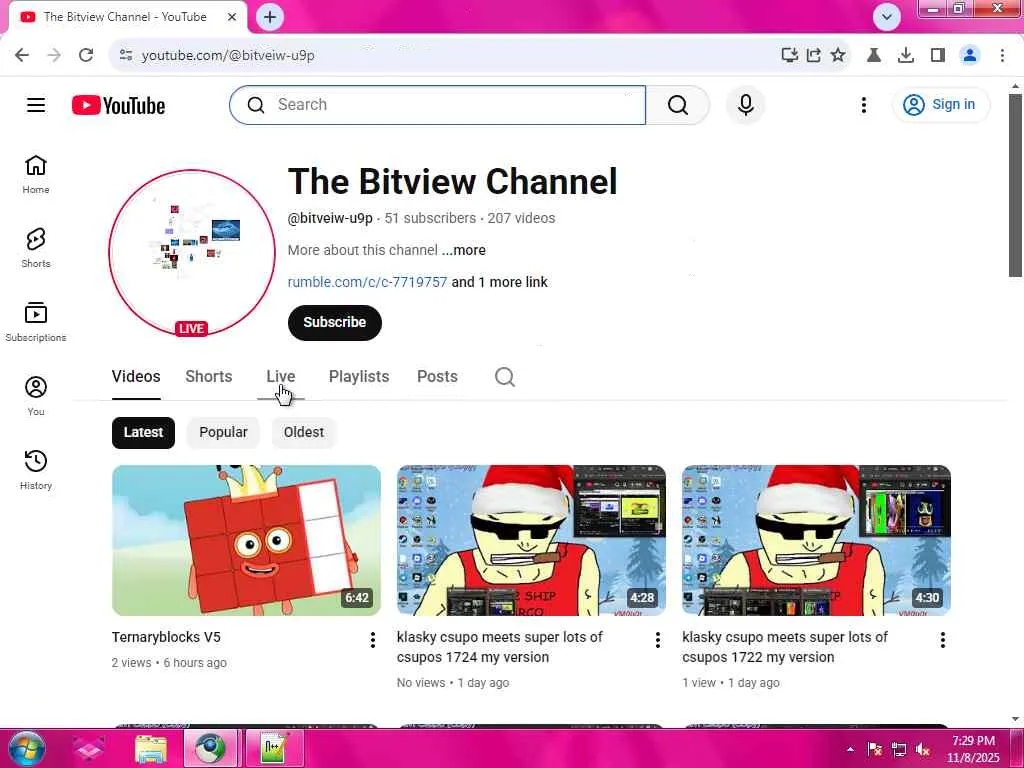1024x768 pixels.
Task: Select the Latest filter chip
Action: (144, 432)
